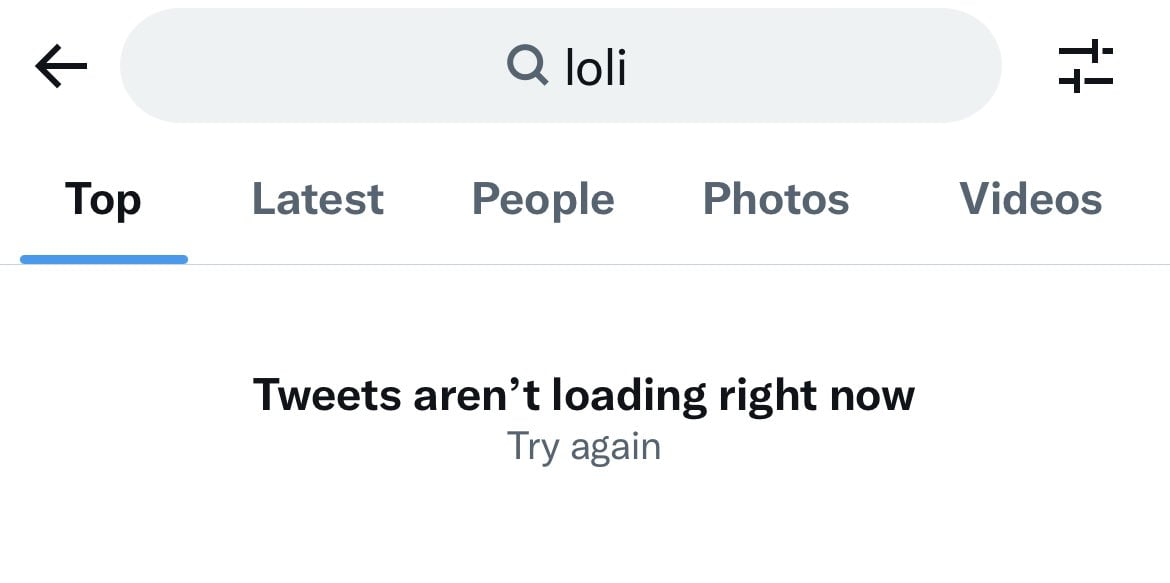This screenshot has height=583, width=1170.
Task: Click the "Tweets aren't loading right now" message
Action: click(x=583, y=395)
